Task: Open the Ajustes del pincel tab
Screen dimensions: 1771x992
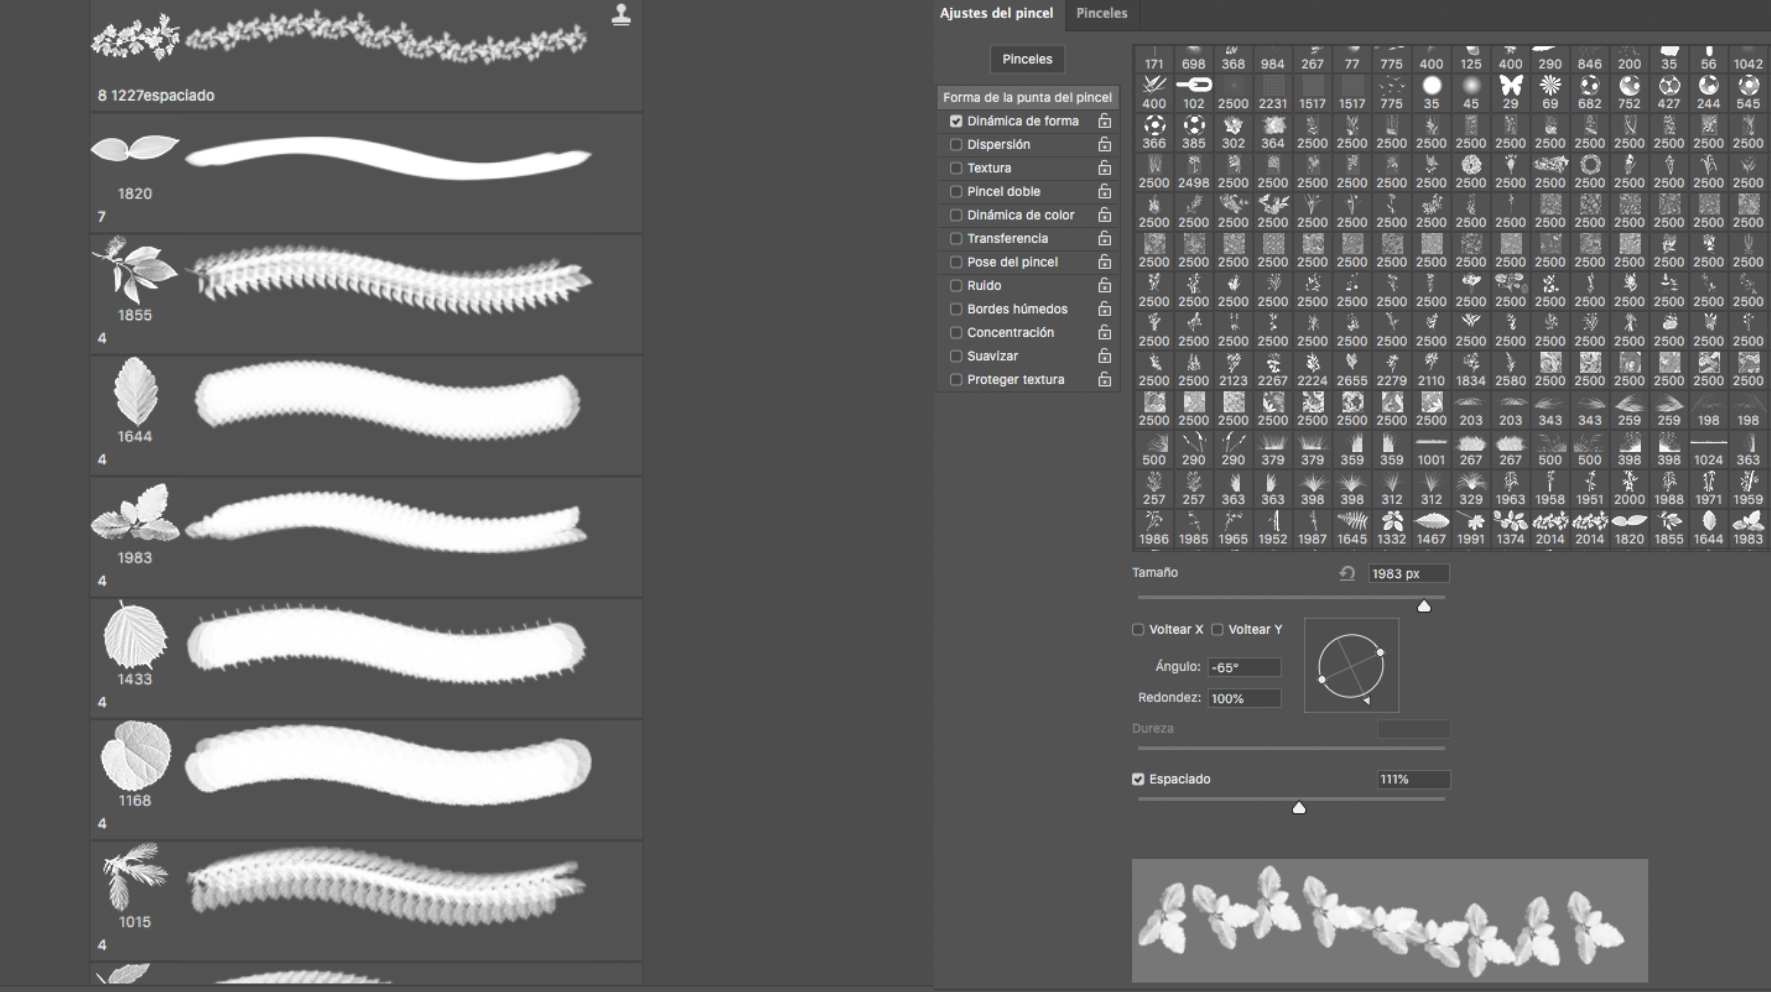Action: click(996, 13)
